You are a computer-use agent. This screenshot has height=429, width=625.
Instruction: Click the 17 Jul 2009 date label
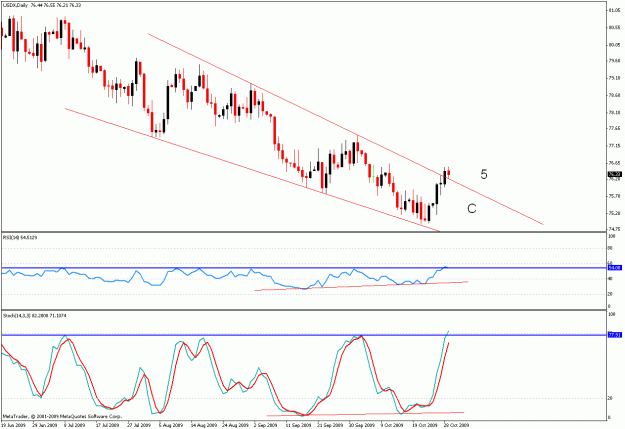coord(107,425)
